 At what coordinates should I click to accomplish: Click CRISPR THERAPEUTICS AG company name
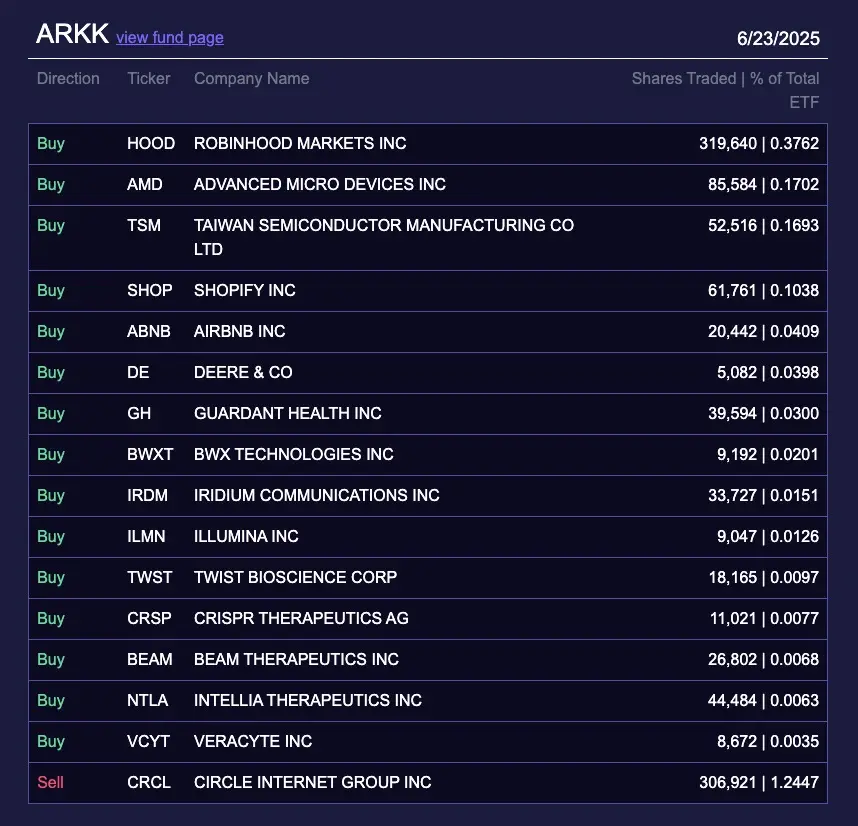click(301, 618)
